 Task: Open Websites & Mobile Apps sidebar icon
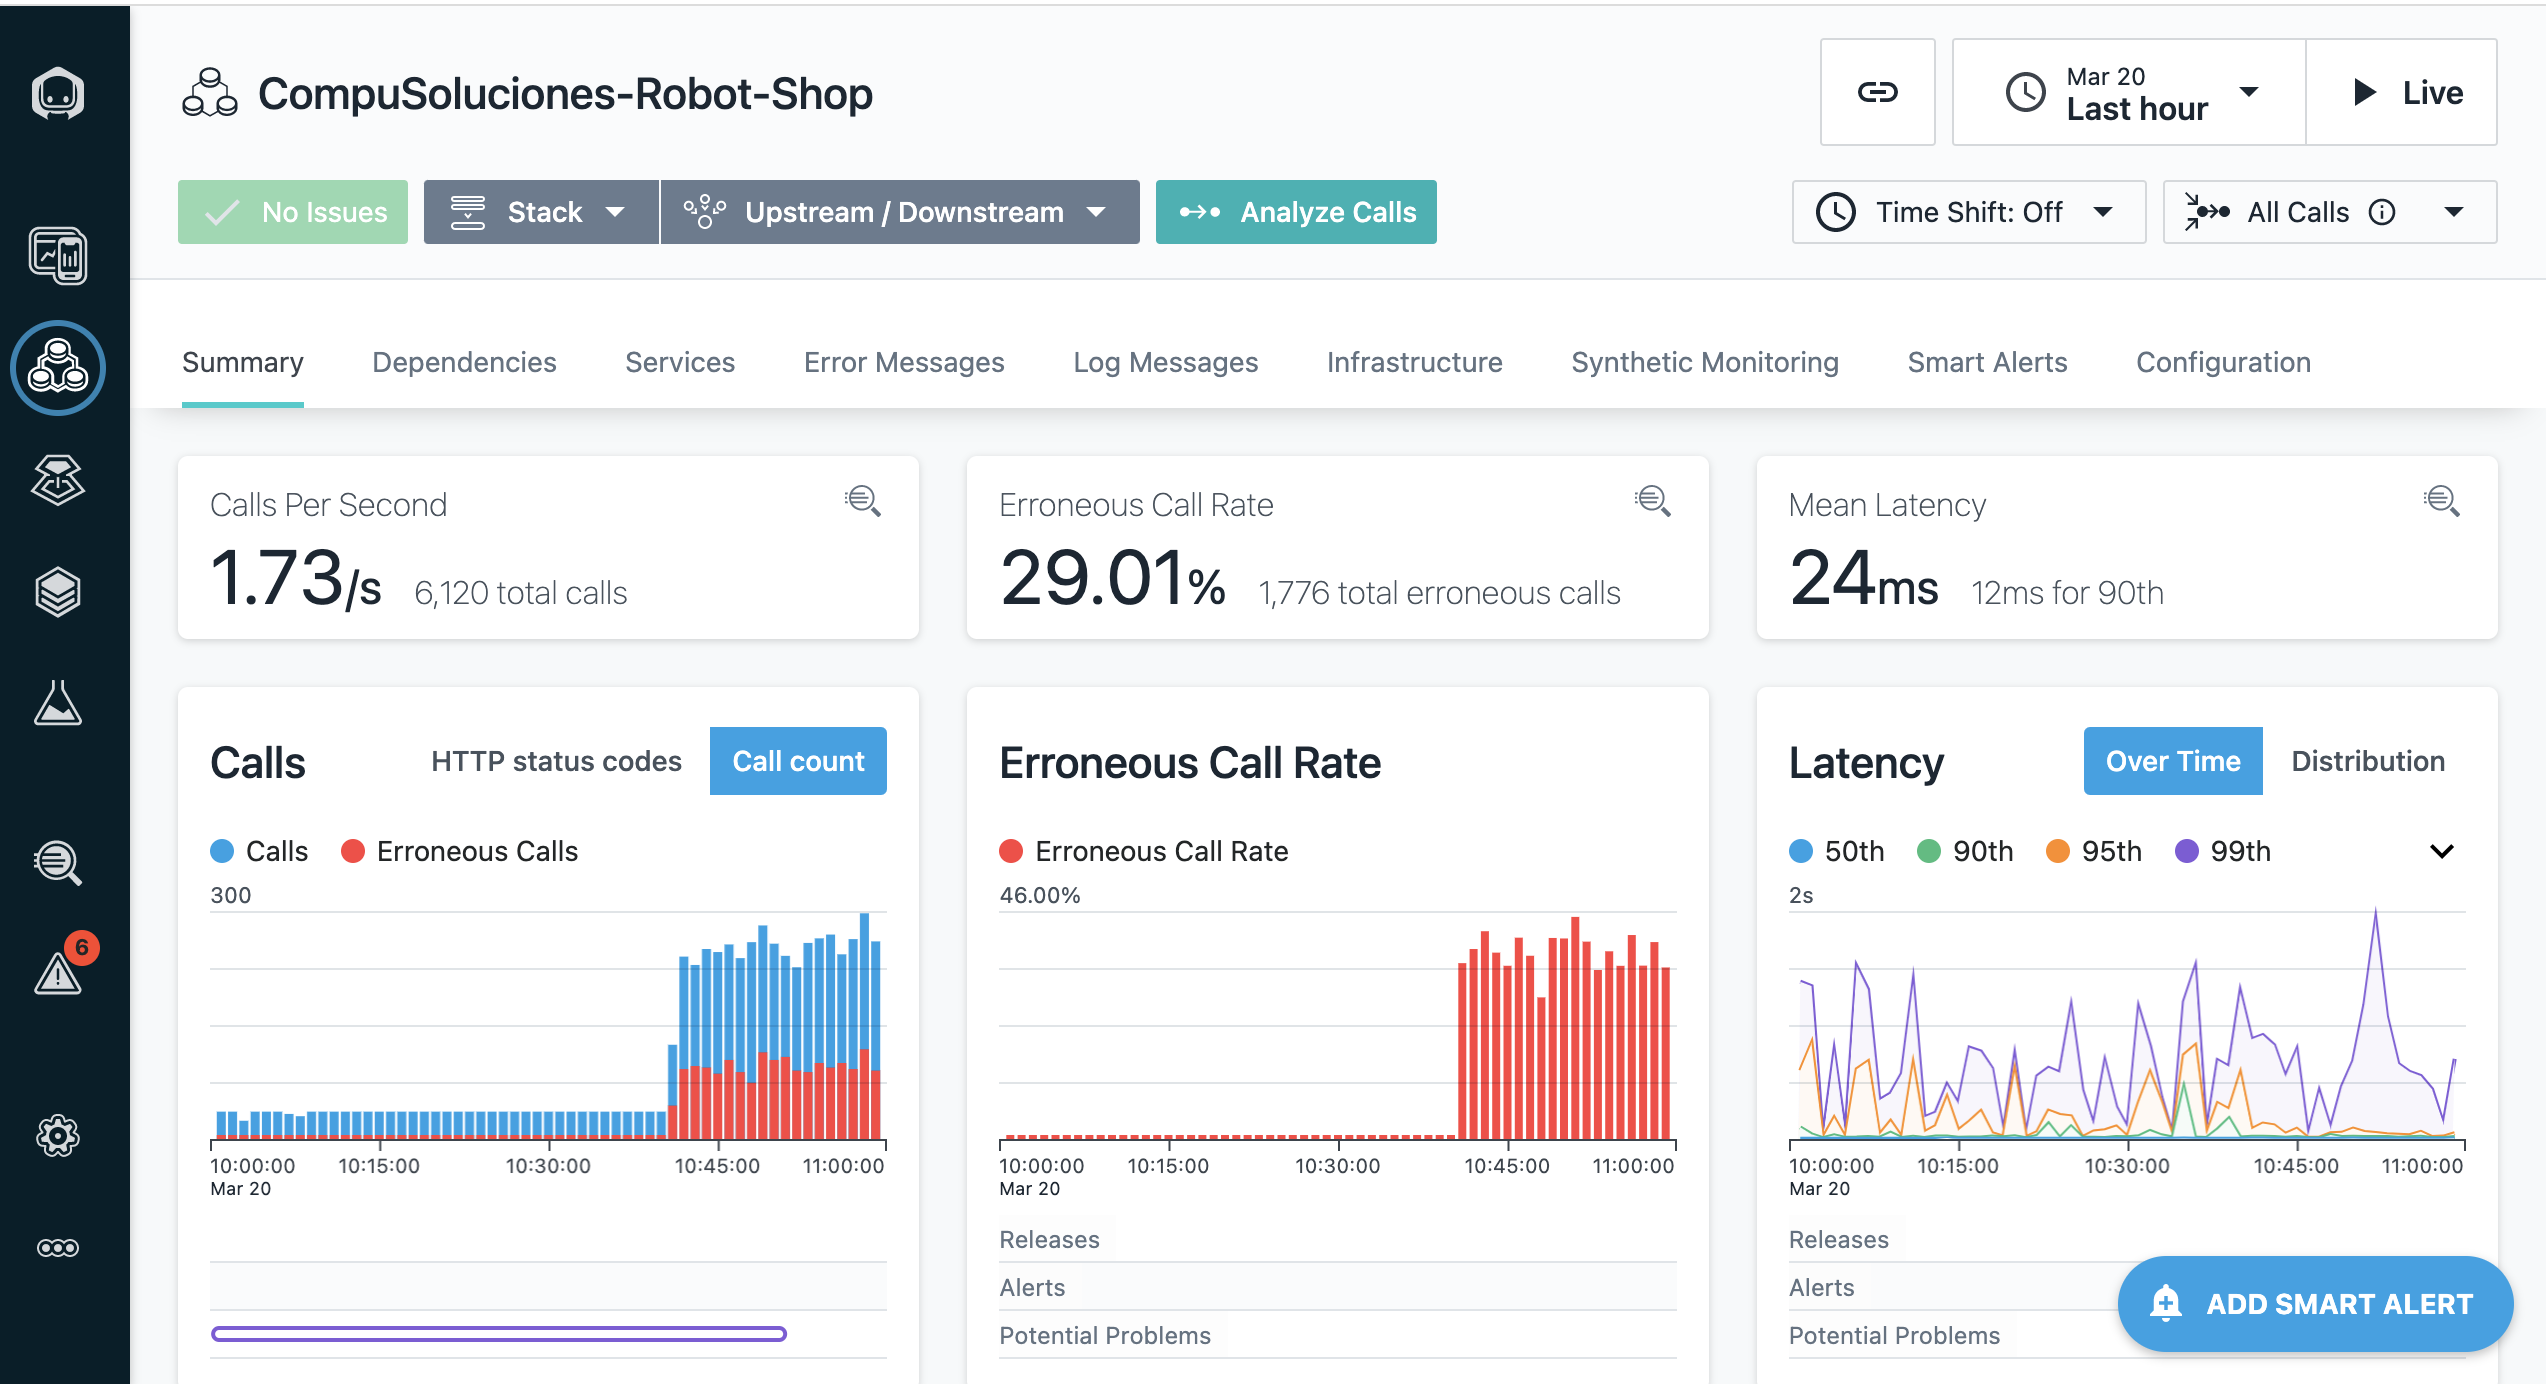tap(58, 256)
